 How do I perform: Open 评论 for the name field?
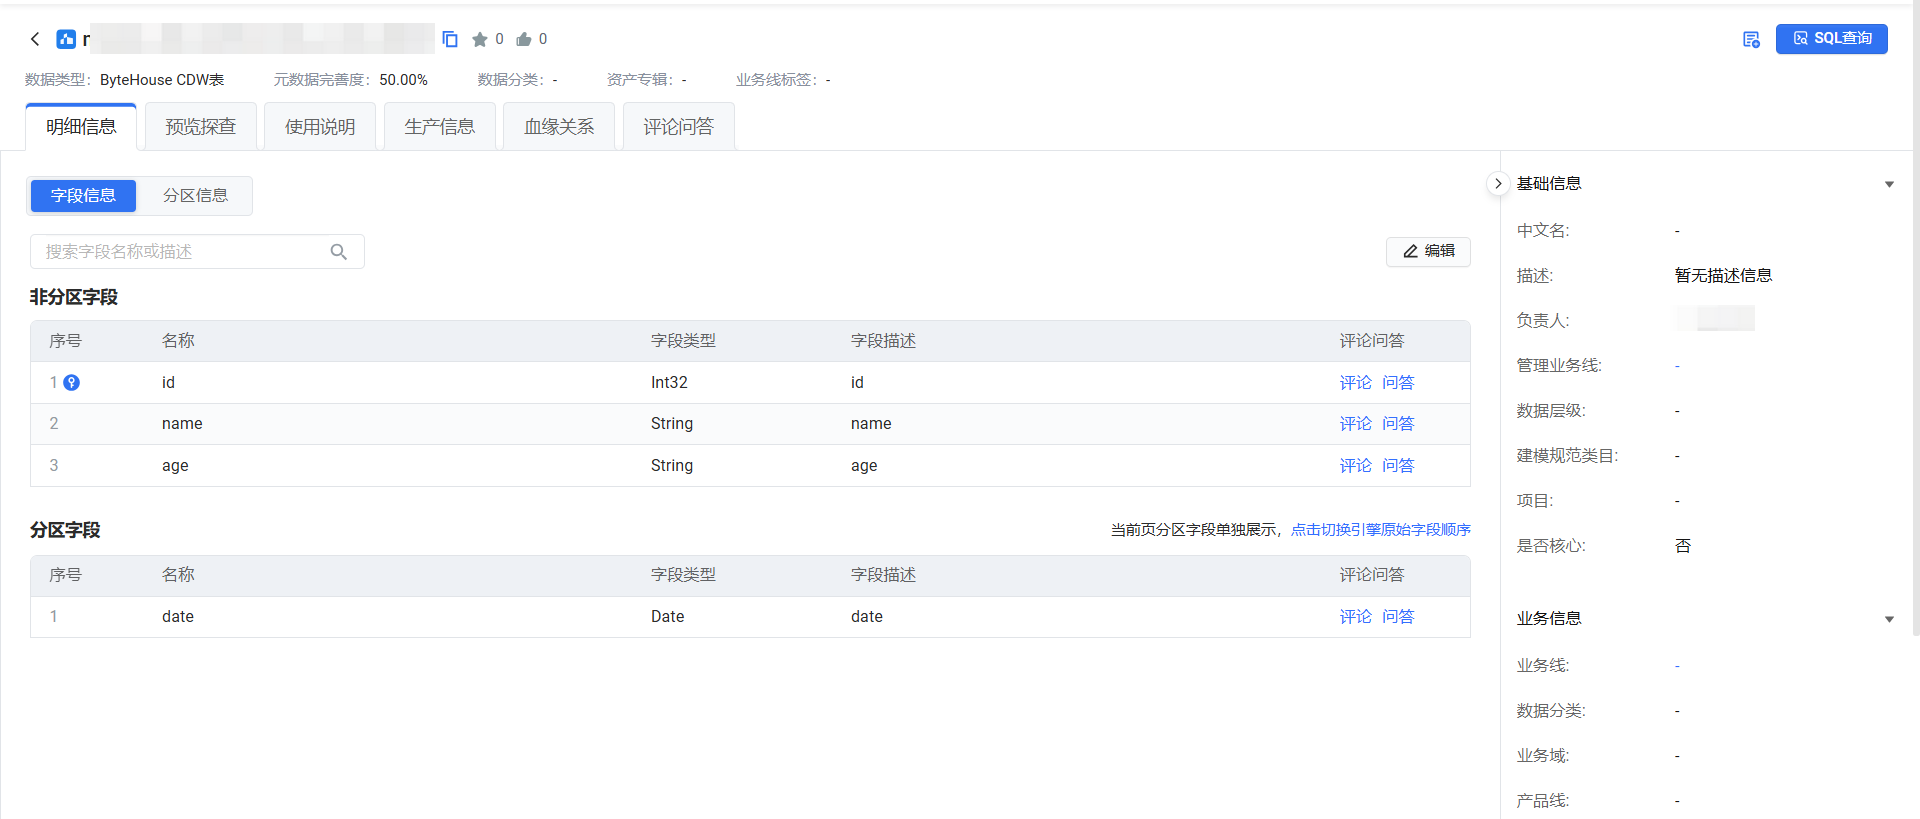click(1355, 424)
